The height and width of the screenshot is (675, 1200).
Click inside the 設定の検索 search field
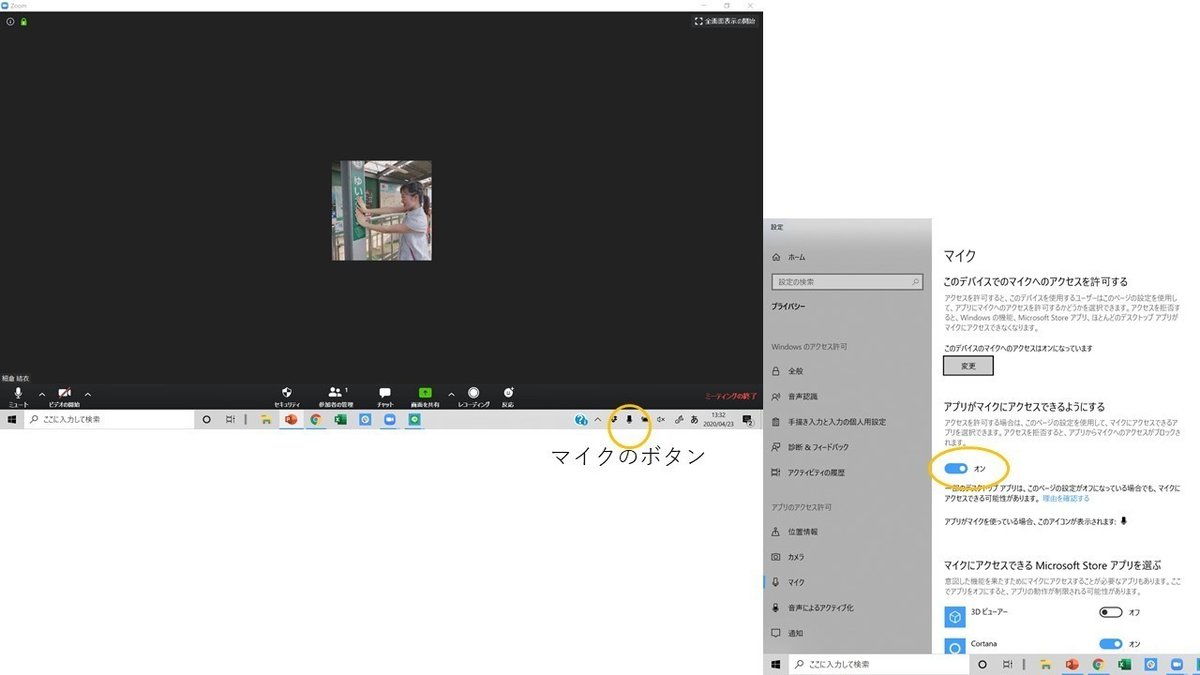point(847,281)
